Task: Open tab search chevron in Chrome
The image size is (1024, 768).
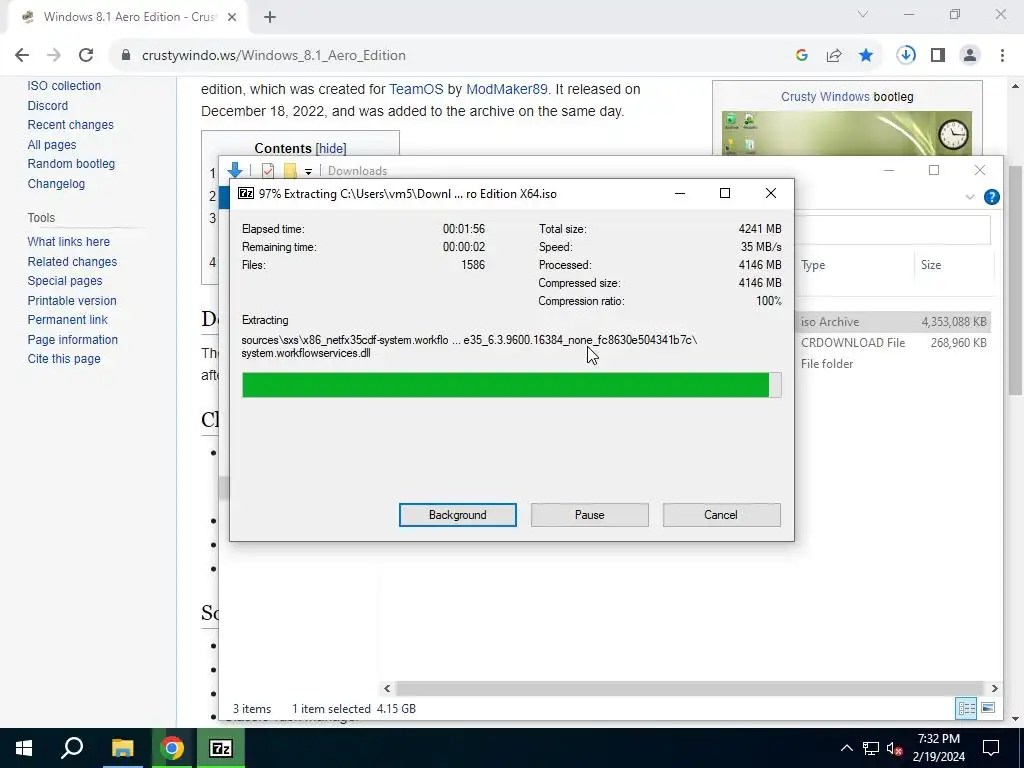Action: click(x=863, y=14)
